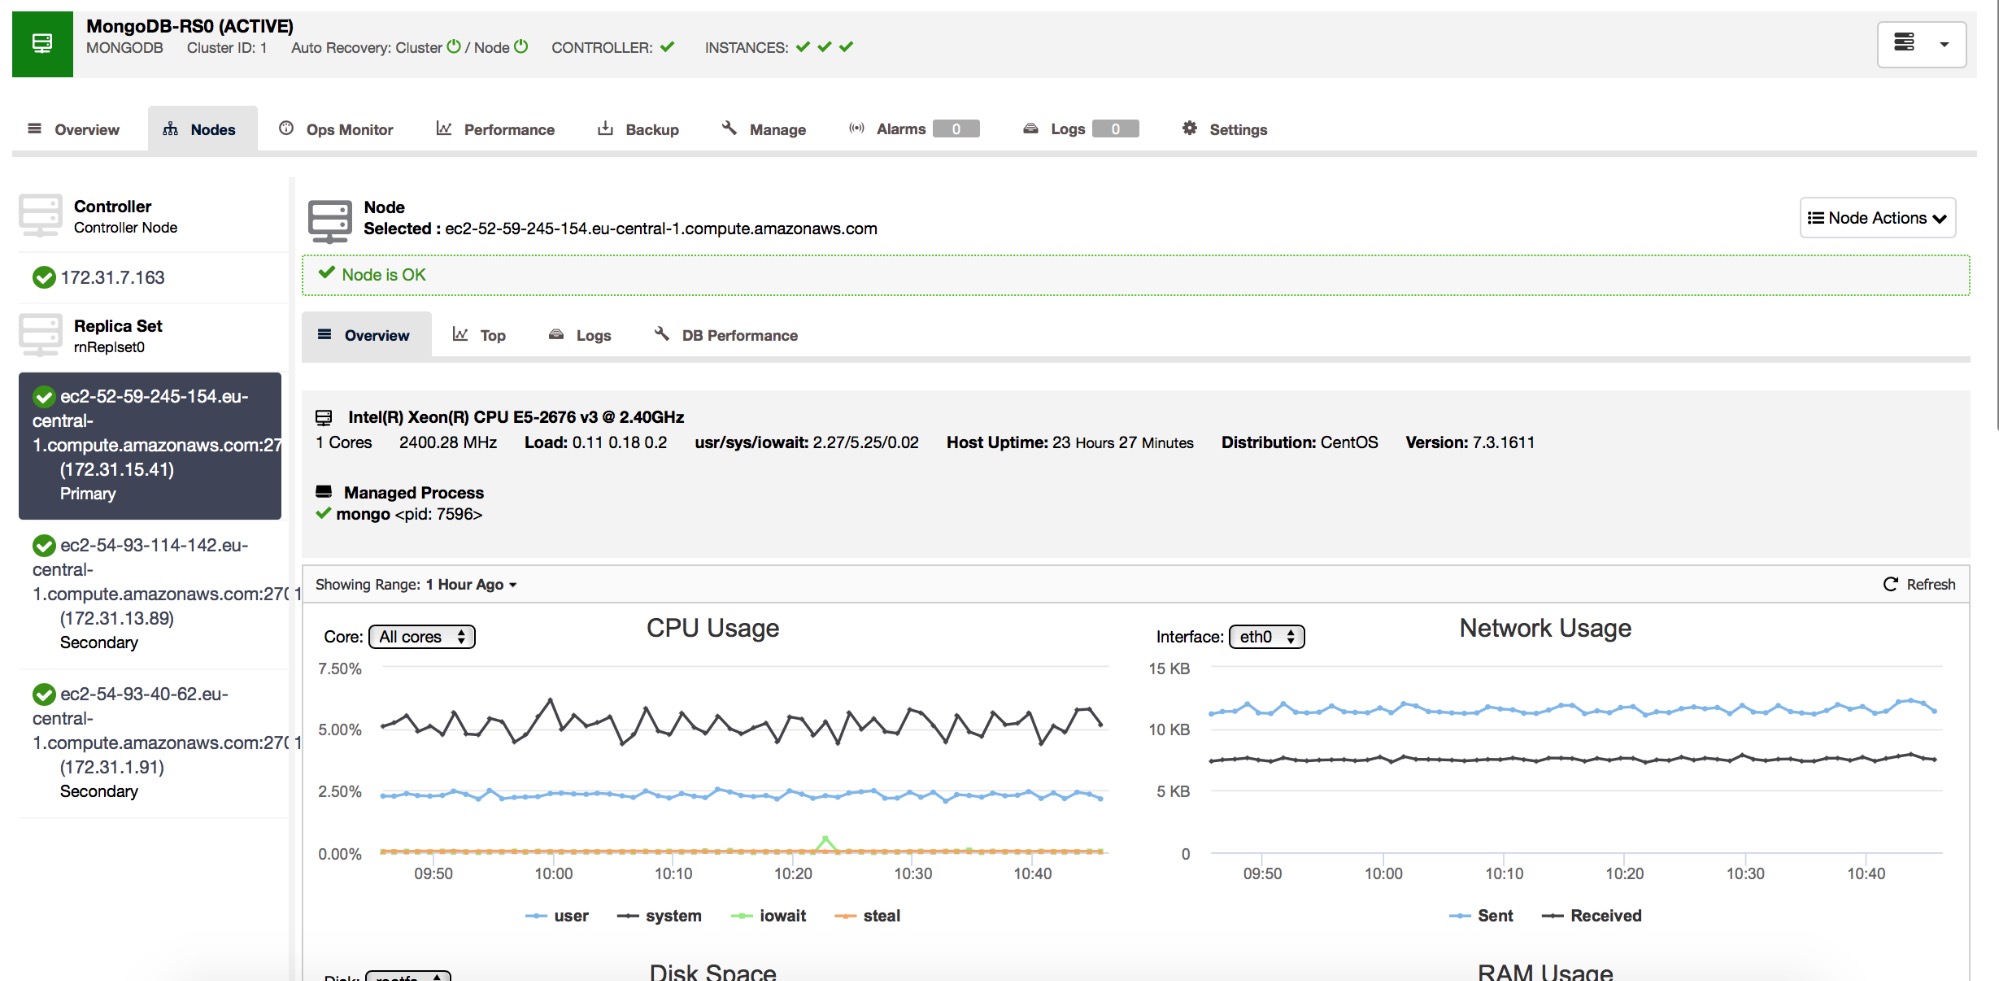Click status check of ec2-54-93-114-142 node
The height and width of the screenshot is (981, 1999).
[44, 545]
